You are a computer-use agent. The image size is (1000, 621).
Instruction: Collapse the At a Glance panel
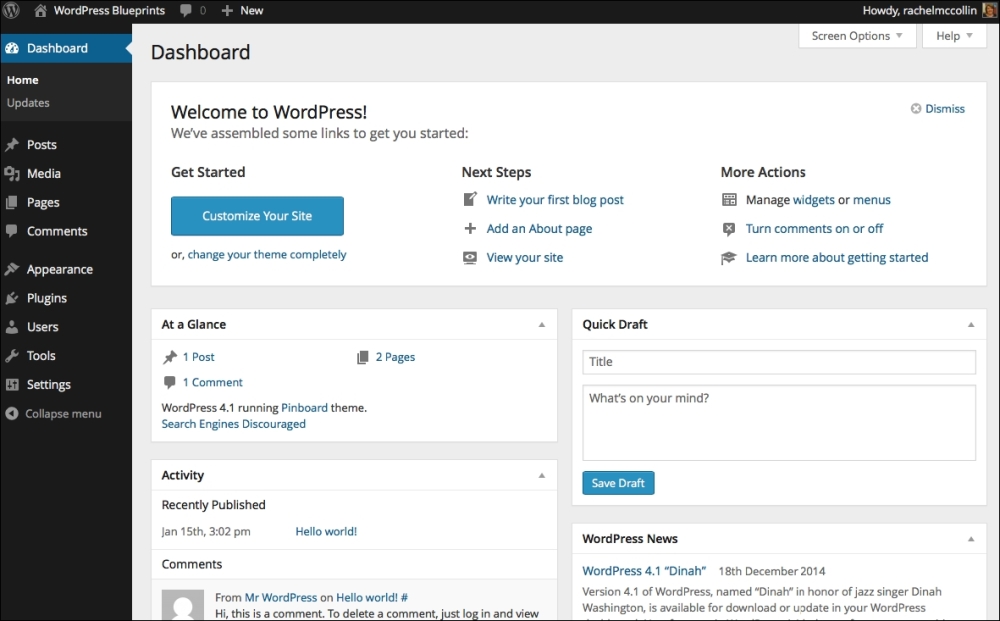click(541, 325)
